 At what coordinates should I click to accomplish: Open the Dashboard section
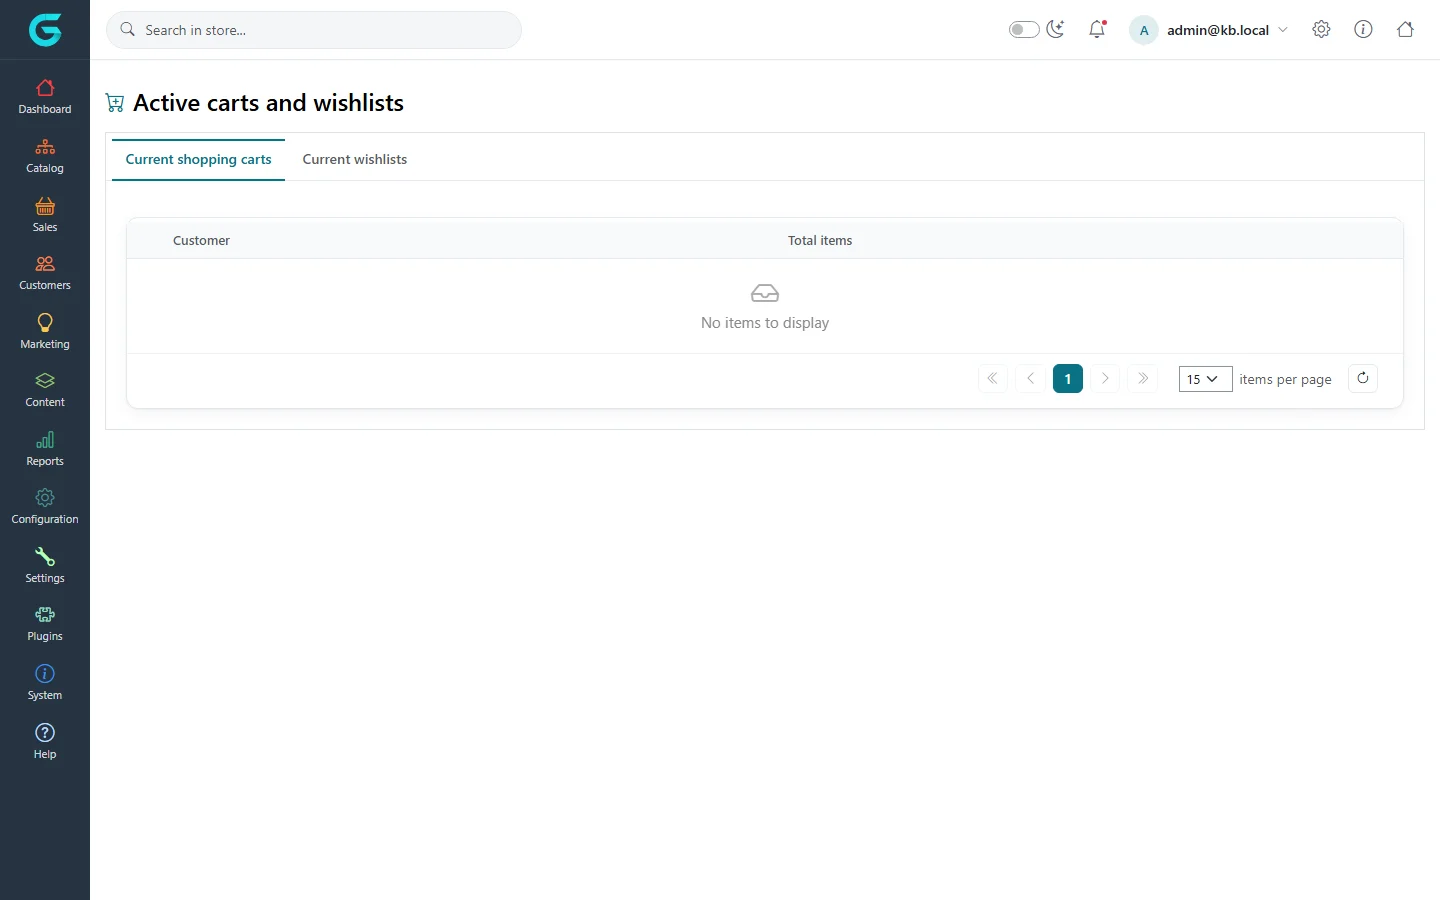(45, 97)
